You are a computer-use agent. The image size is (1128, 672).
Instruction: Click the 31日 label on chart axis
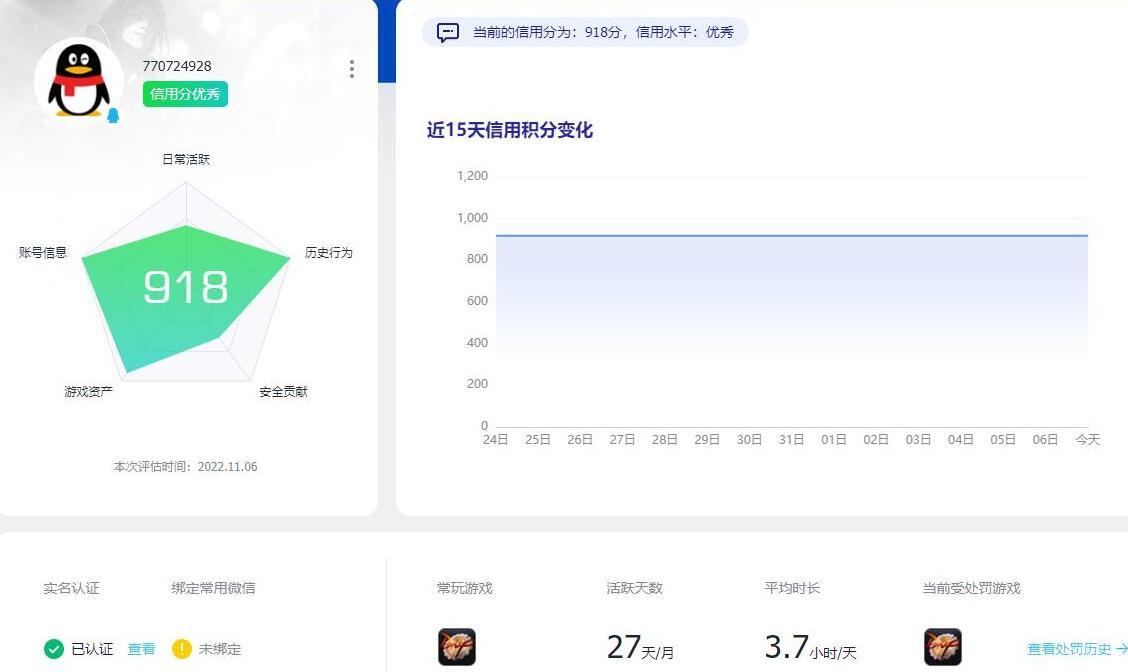pyautogui.click(x=791, y=440)
